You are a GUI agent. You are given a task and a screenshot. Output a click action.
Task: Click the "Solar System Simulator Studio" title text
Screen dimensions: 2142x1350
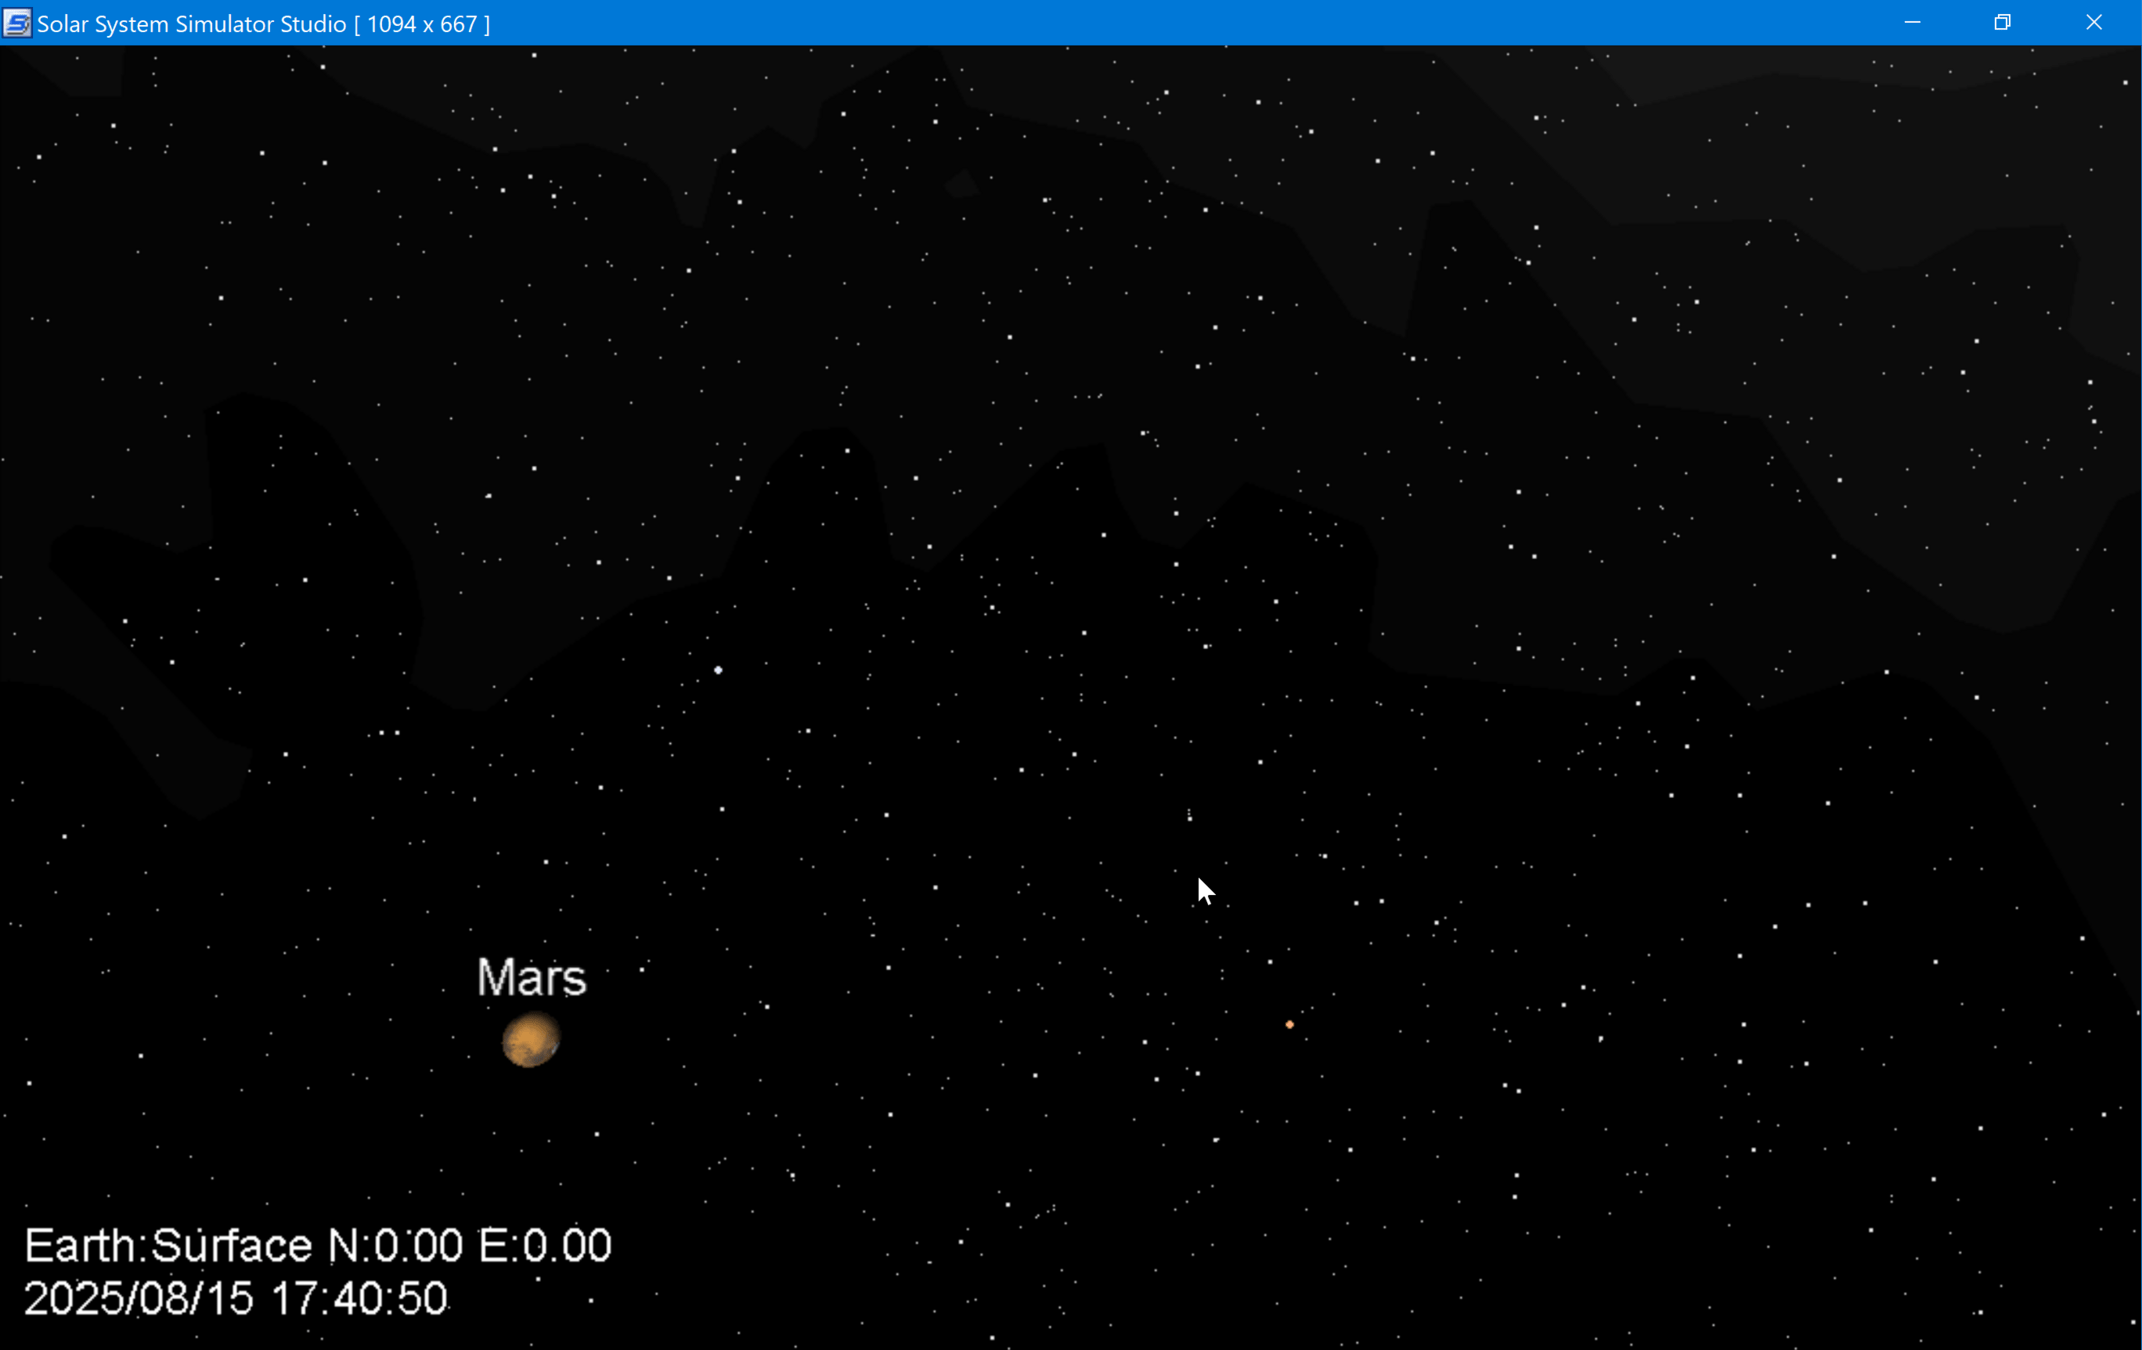(191, 24)
